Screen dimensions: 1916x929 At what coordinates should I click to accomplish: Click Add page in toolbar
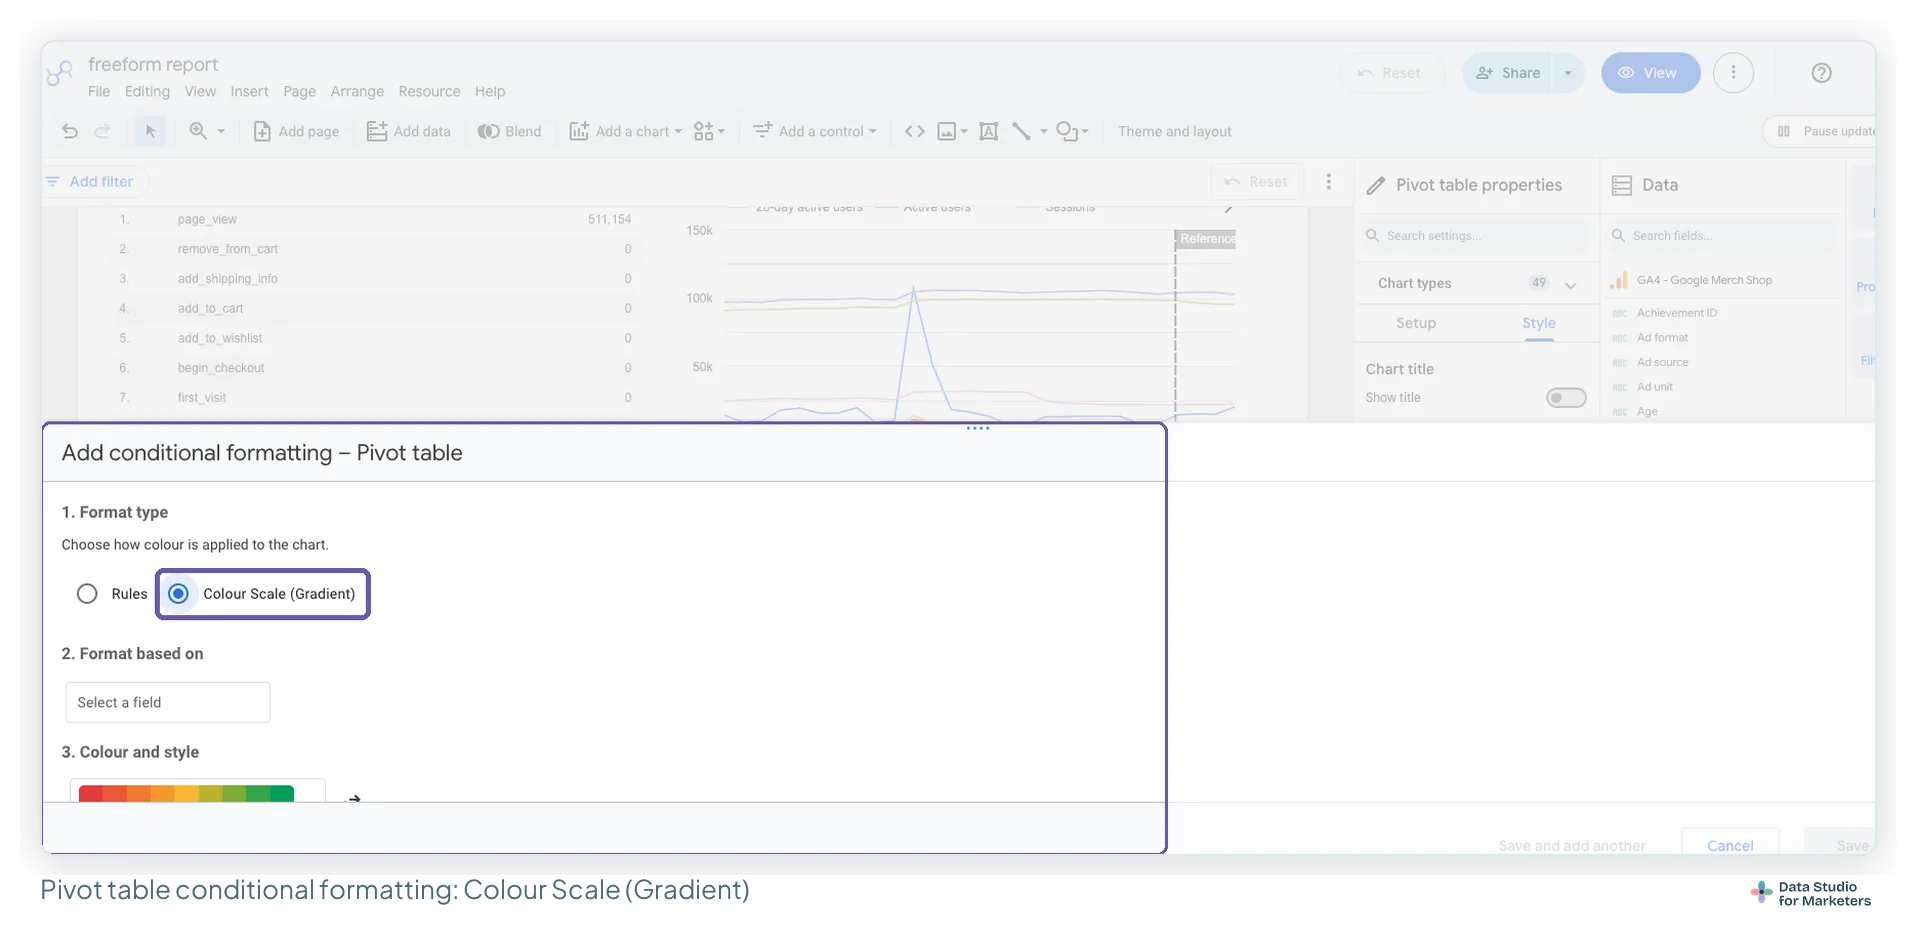[x=296, y=131]
